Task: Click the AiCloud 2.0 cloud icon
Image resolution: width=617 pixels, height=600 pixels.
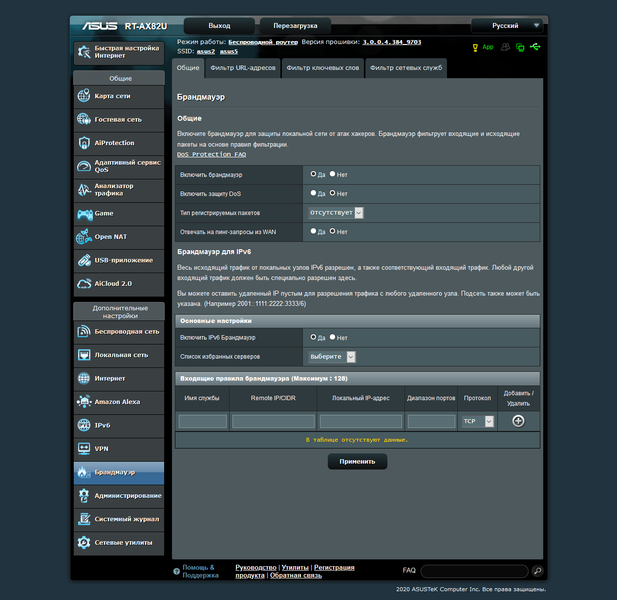Action: (84, 284)
